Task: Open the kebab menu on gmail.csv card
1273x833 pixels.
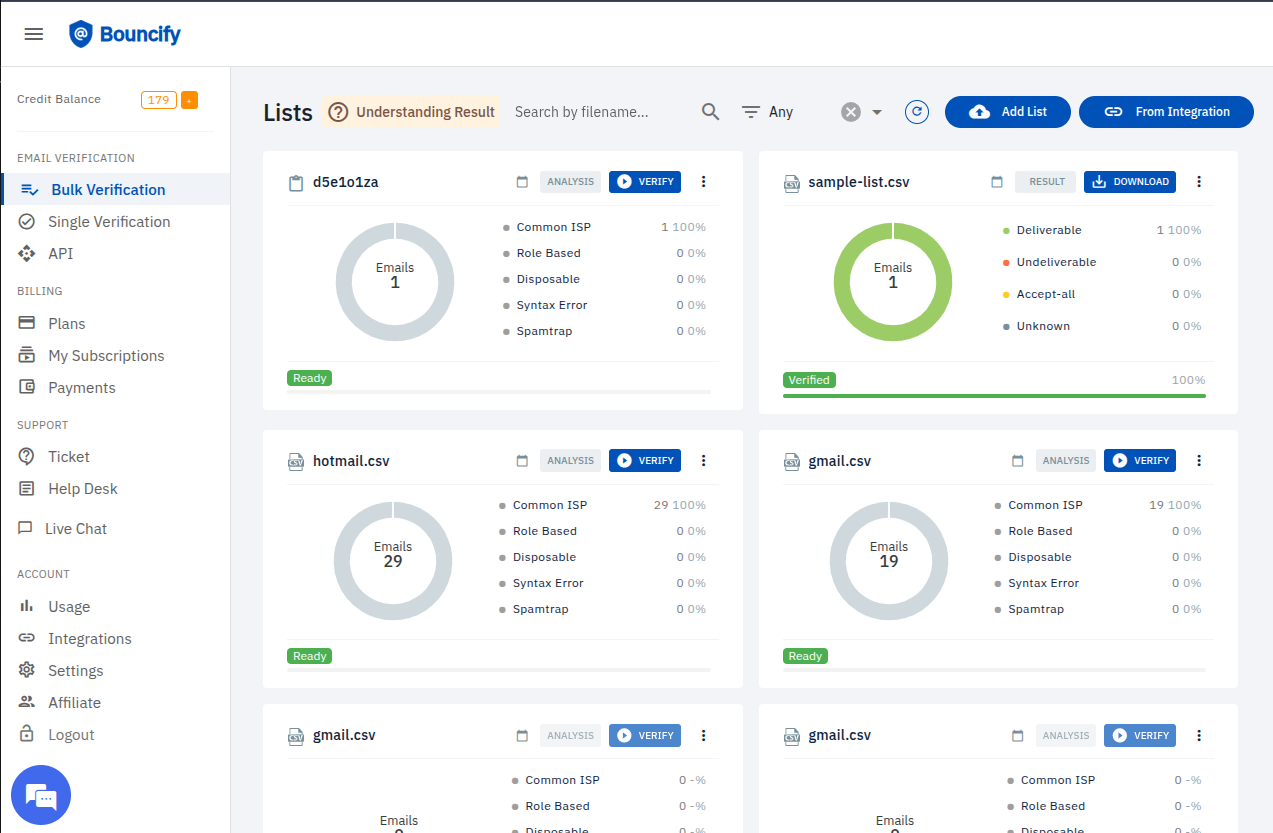Action: click(1199, 460)
